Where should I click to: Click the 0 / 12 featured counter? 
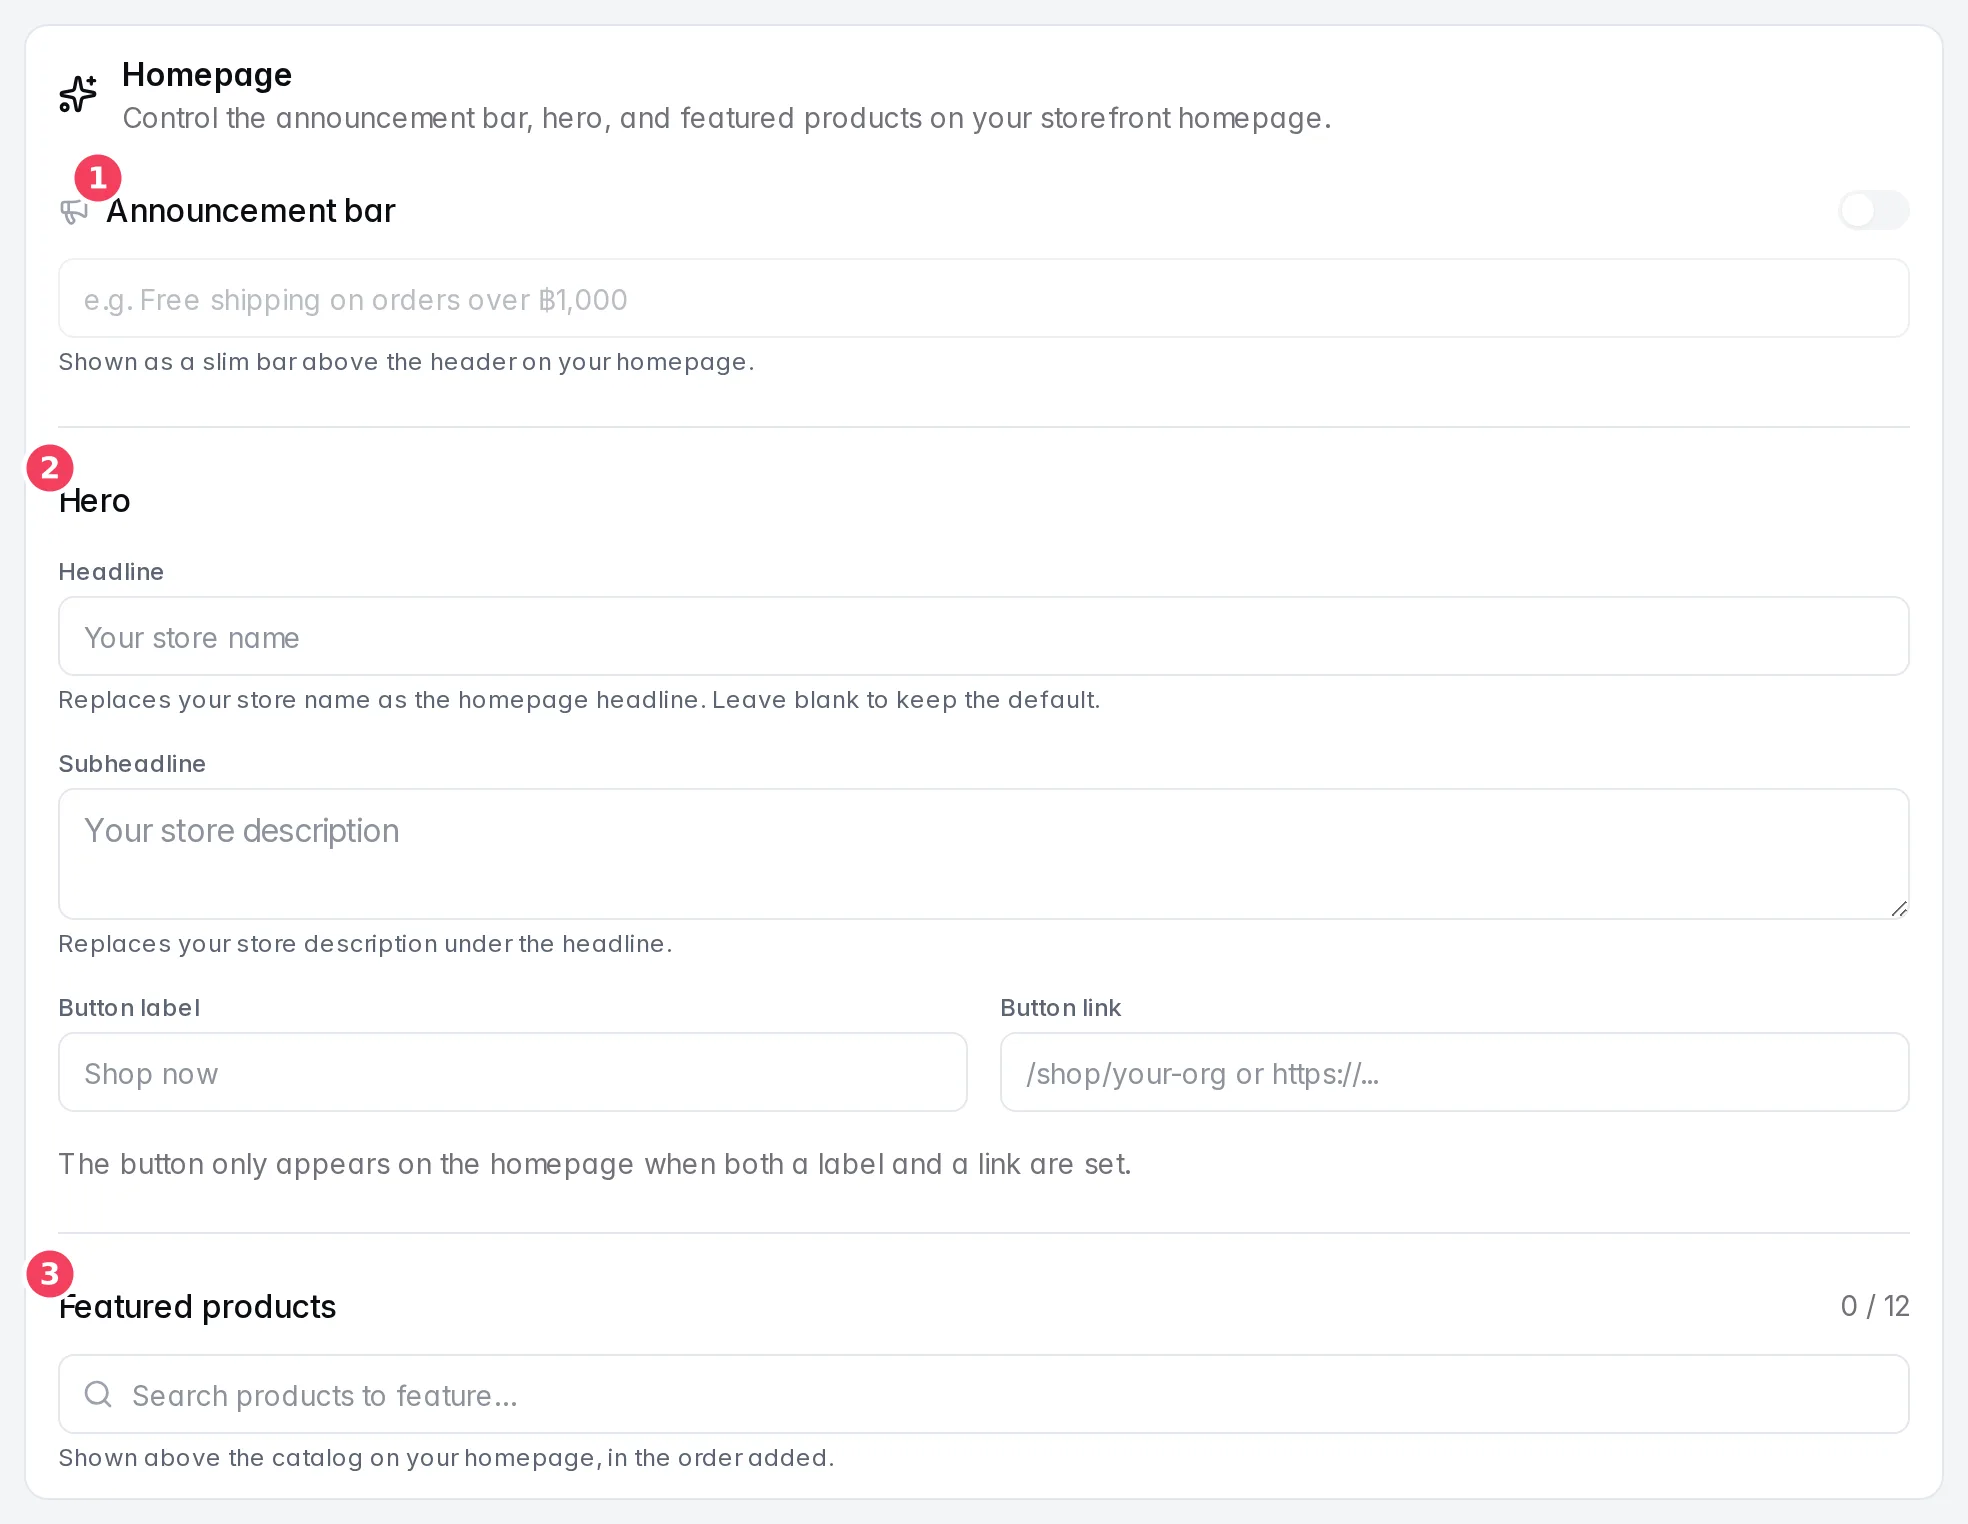pos(1875,1306)
